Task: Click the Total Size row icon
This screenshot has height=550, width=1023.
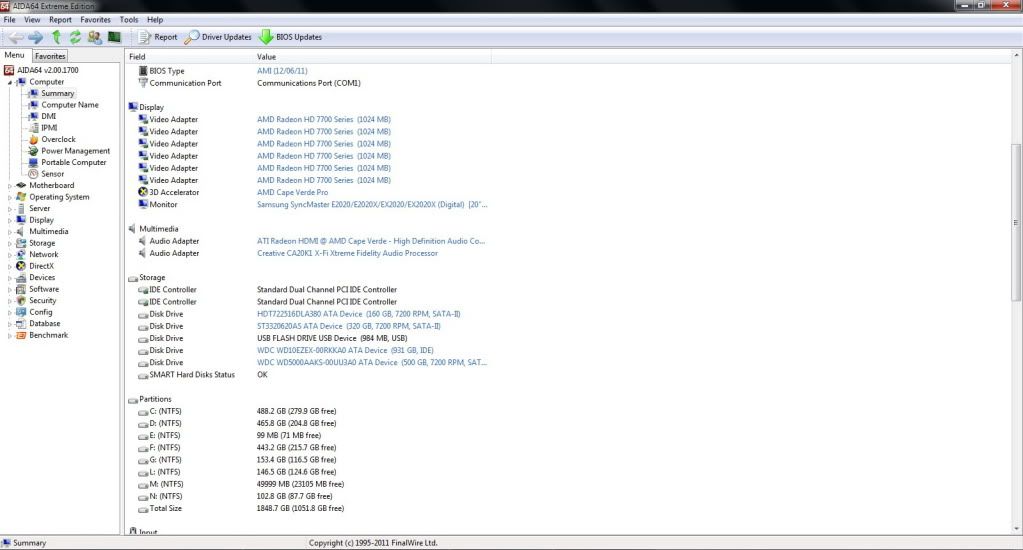Action: (143, 509)
